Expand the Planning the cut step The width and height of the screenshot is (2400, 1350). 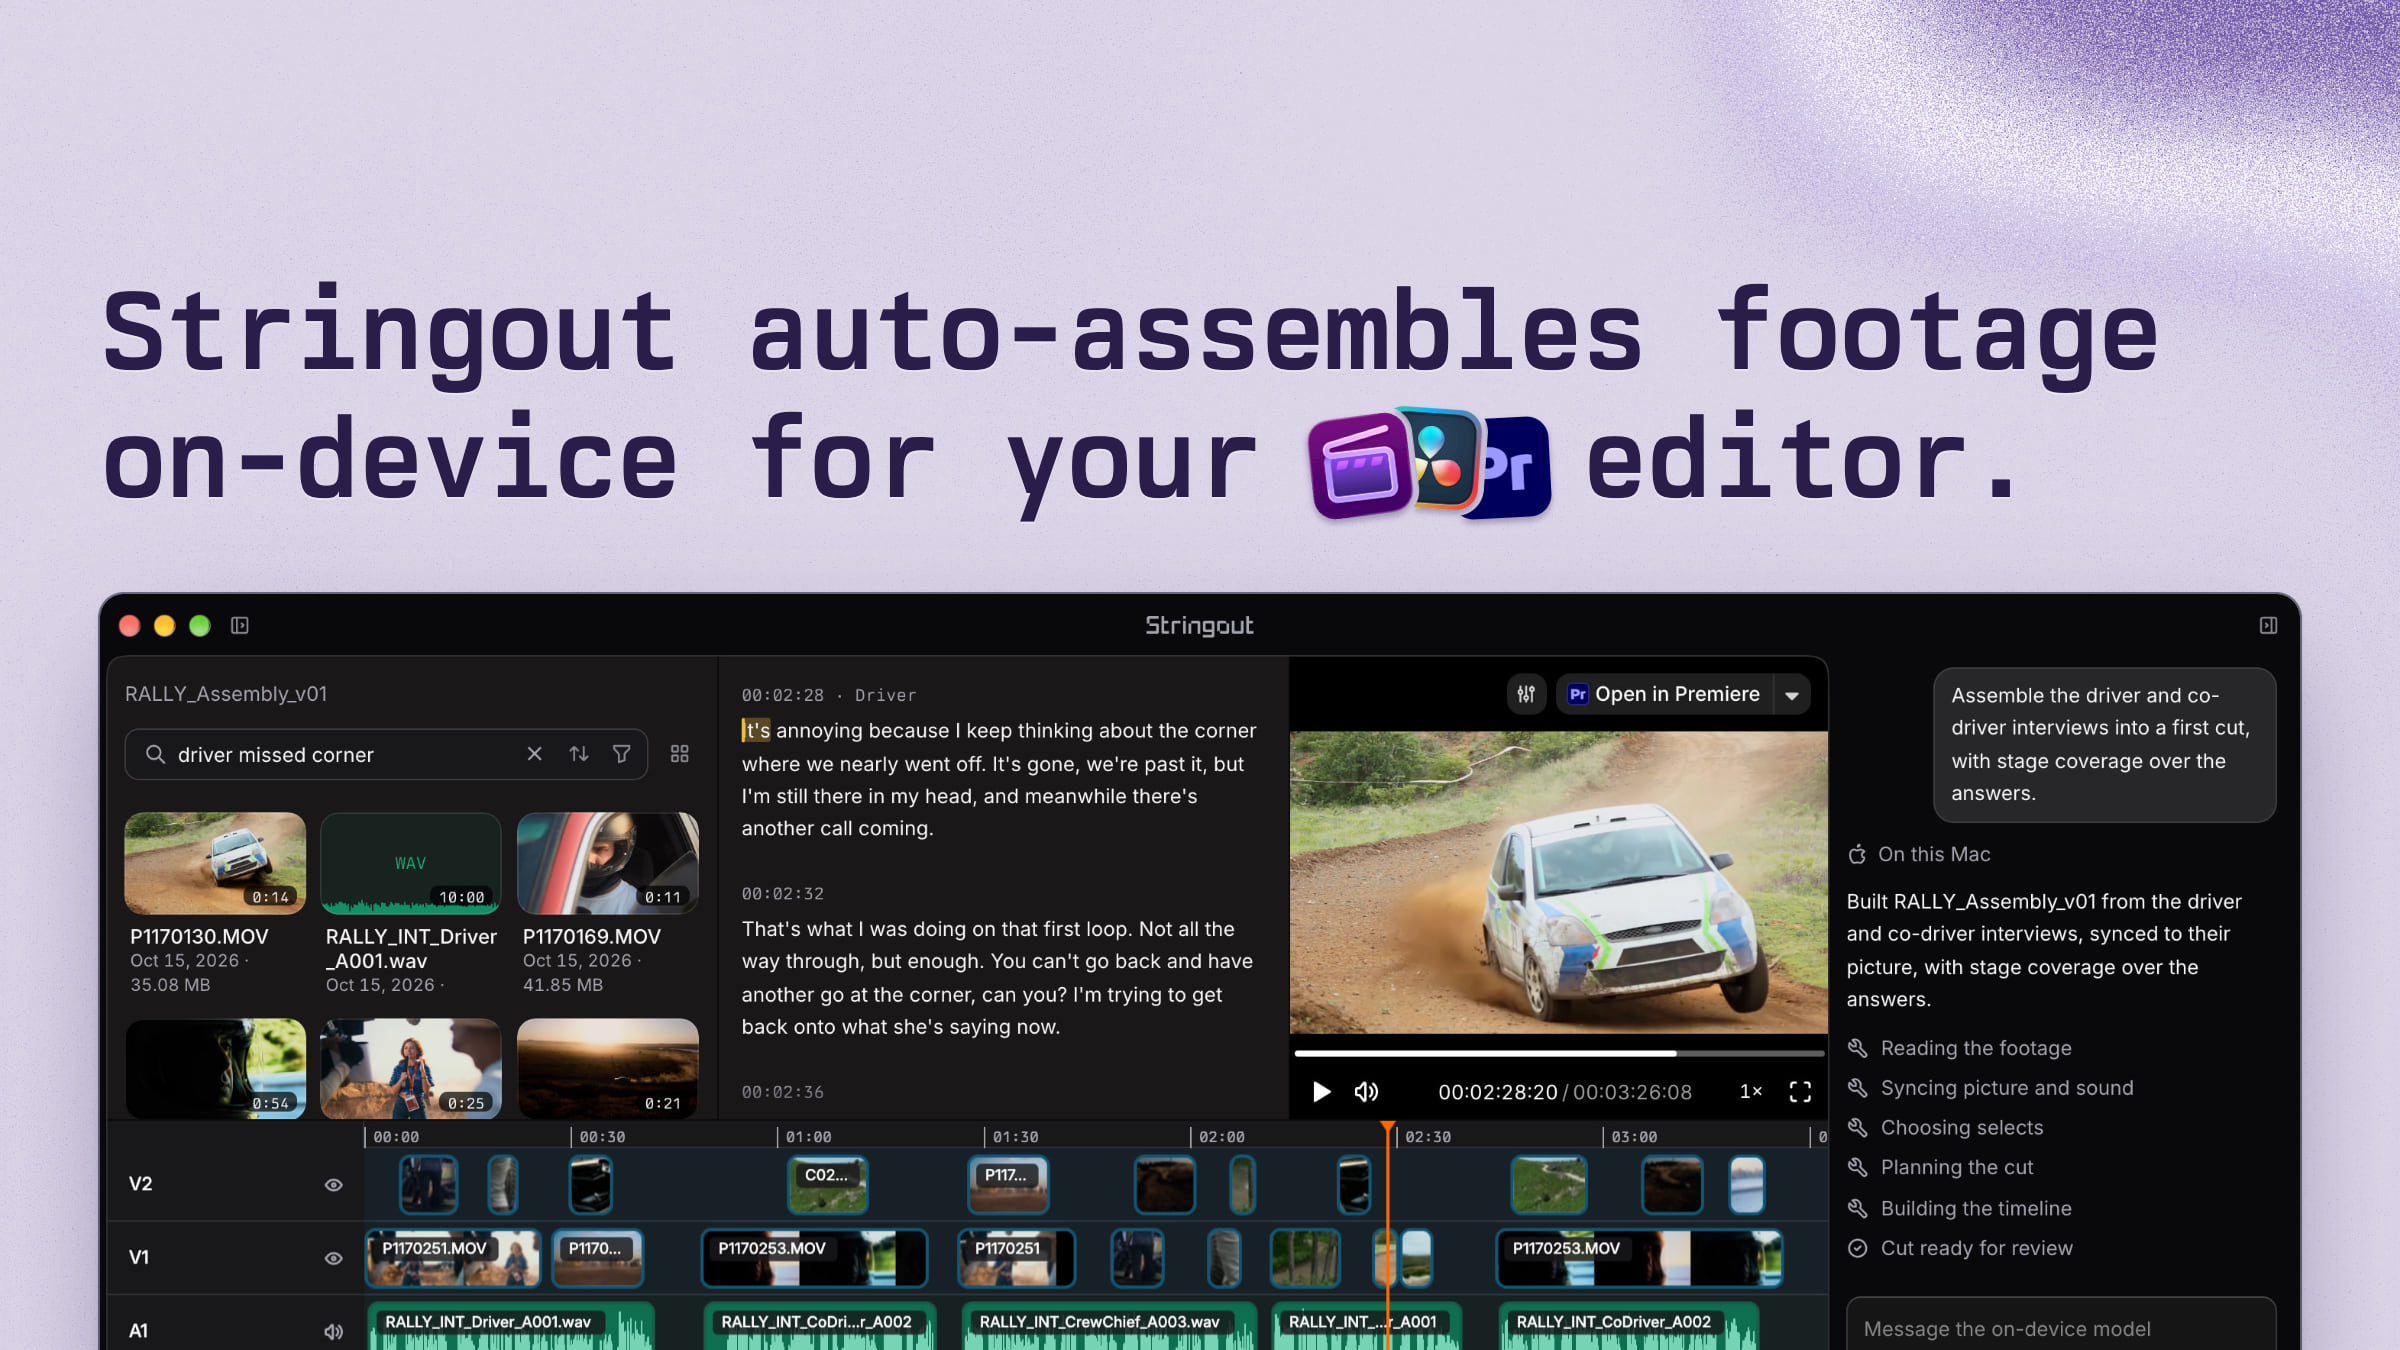click(1940, 1167)
